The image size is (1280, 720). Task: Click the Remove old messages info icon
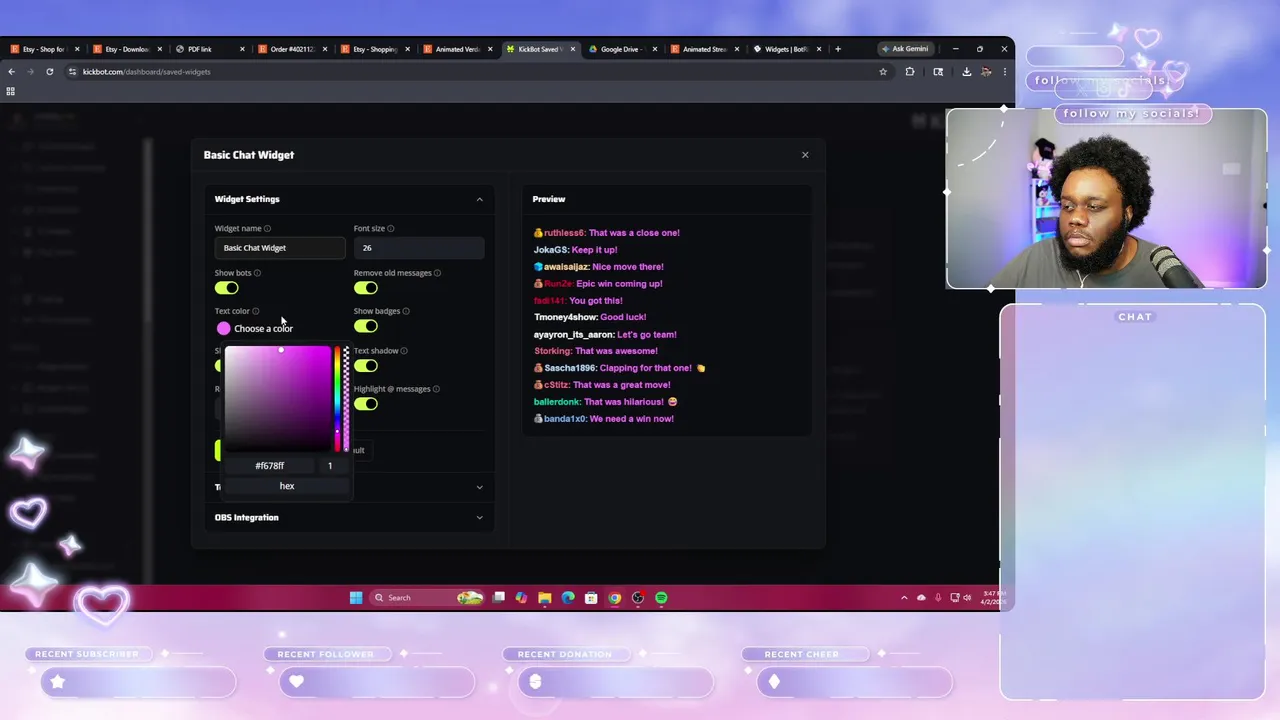[437, 273]
